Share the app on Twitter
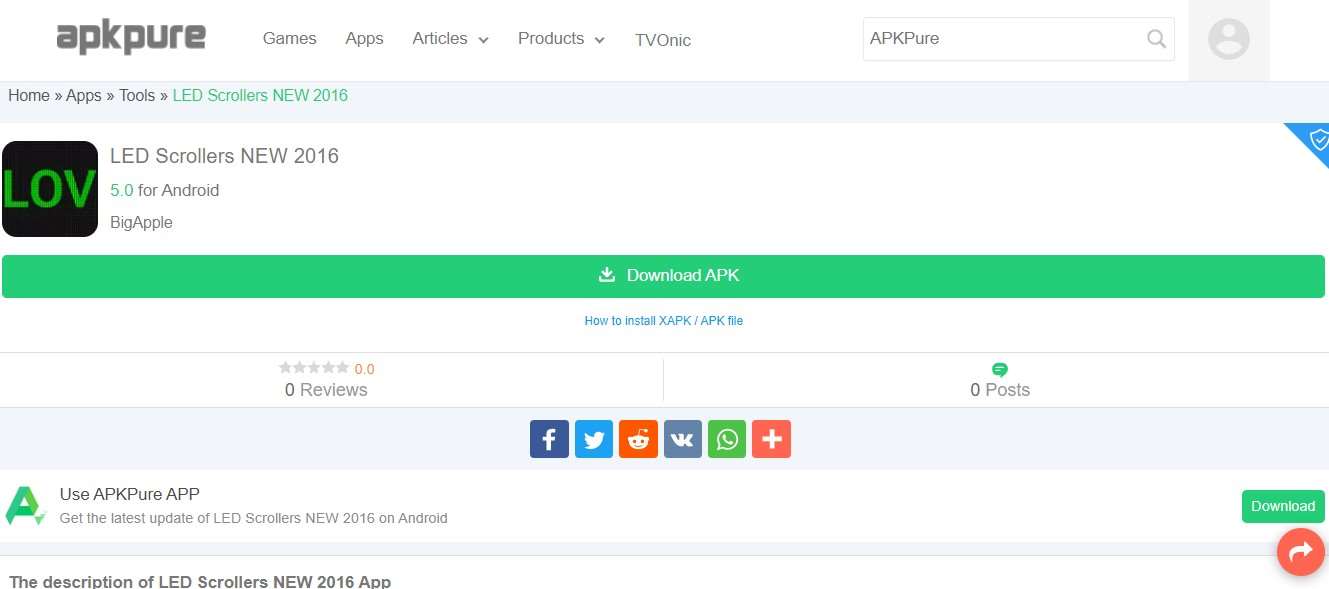The image size is (1329, 589). tap(593, 439)
